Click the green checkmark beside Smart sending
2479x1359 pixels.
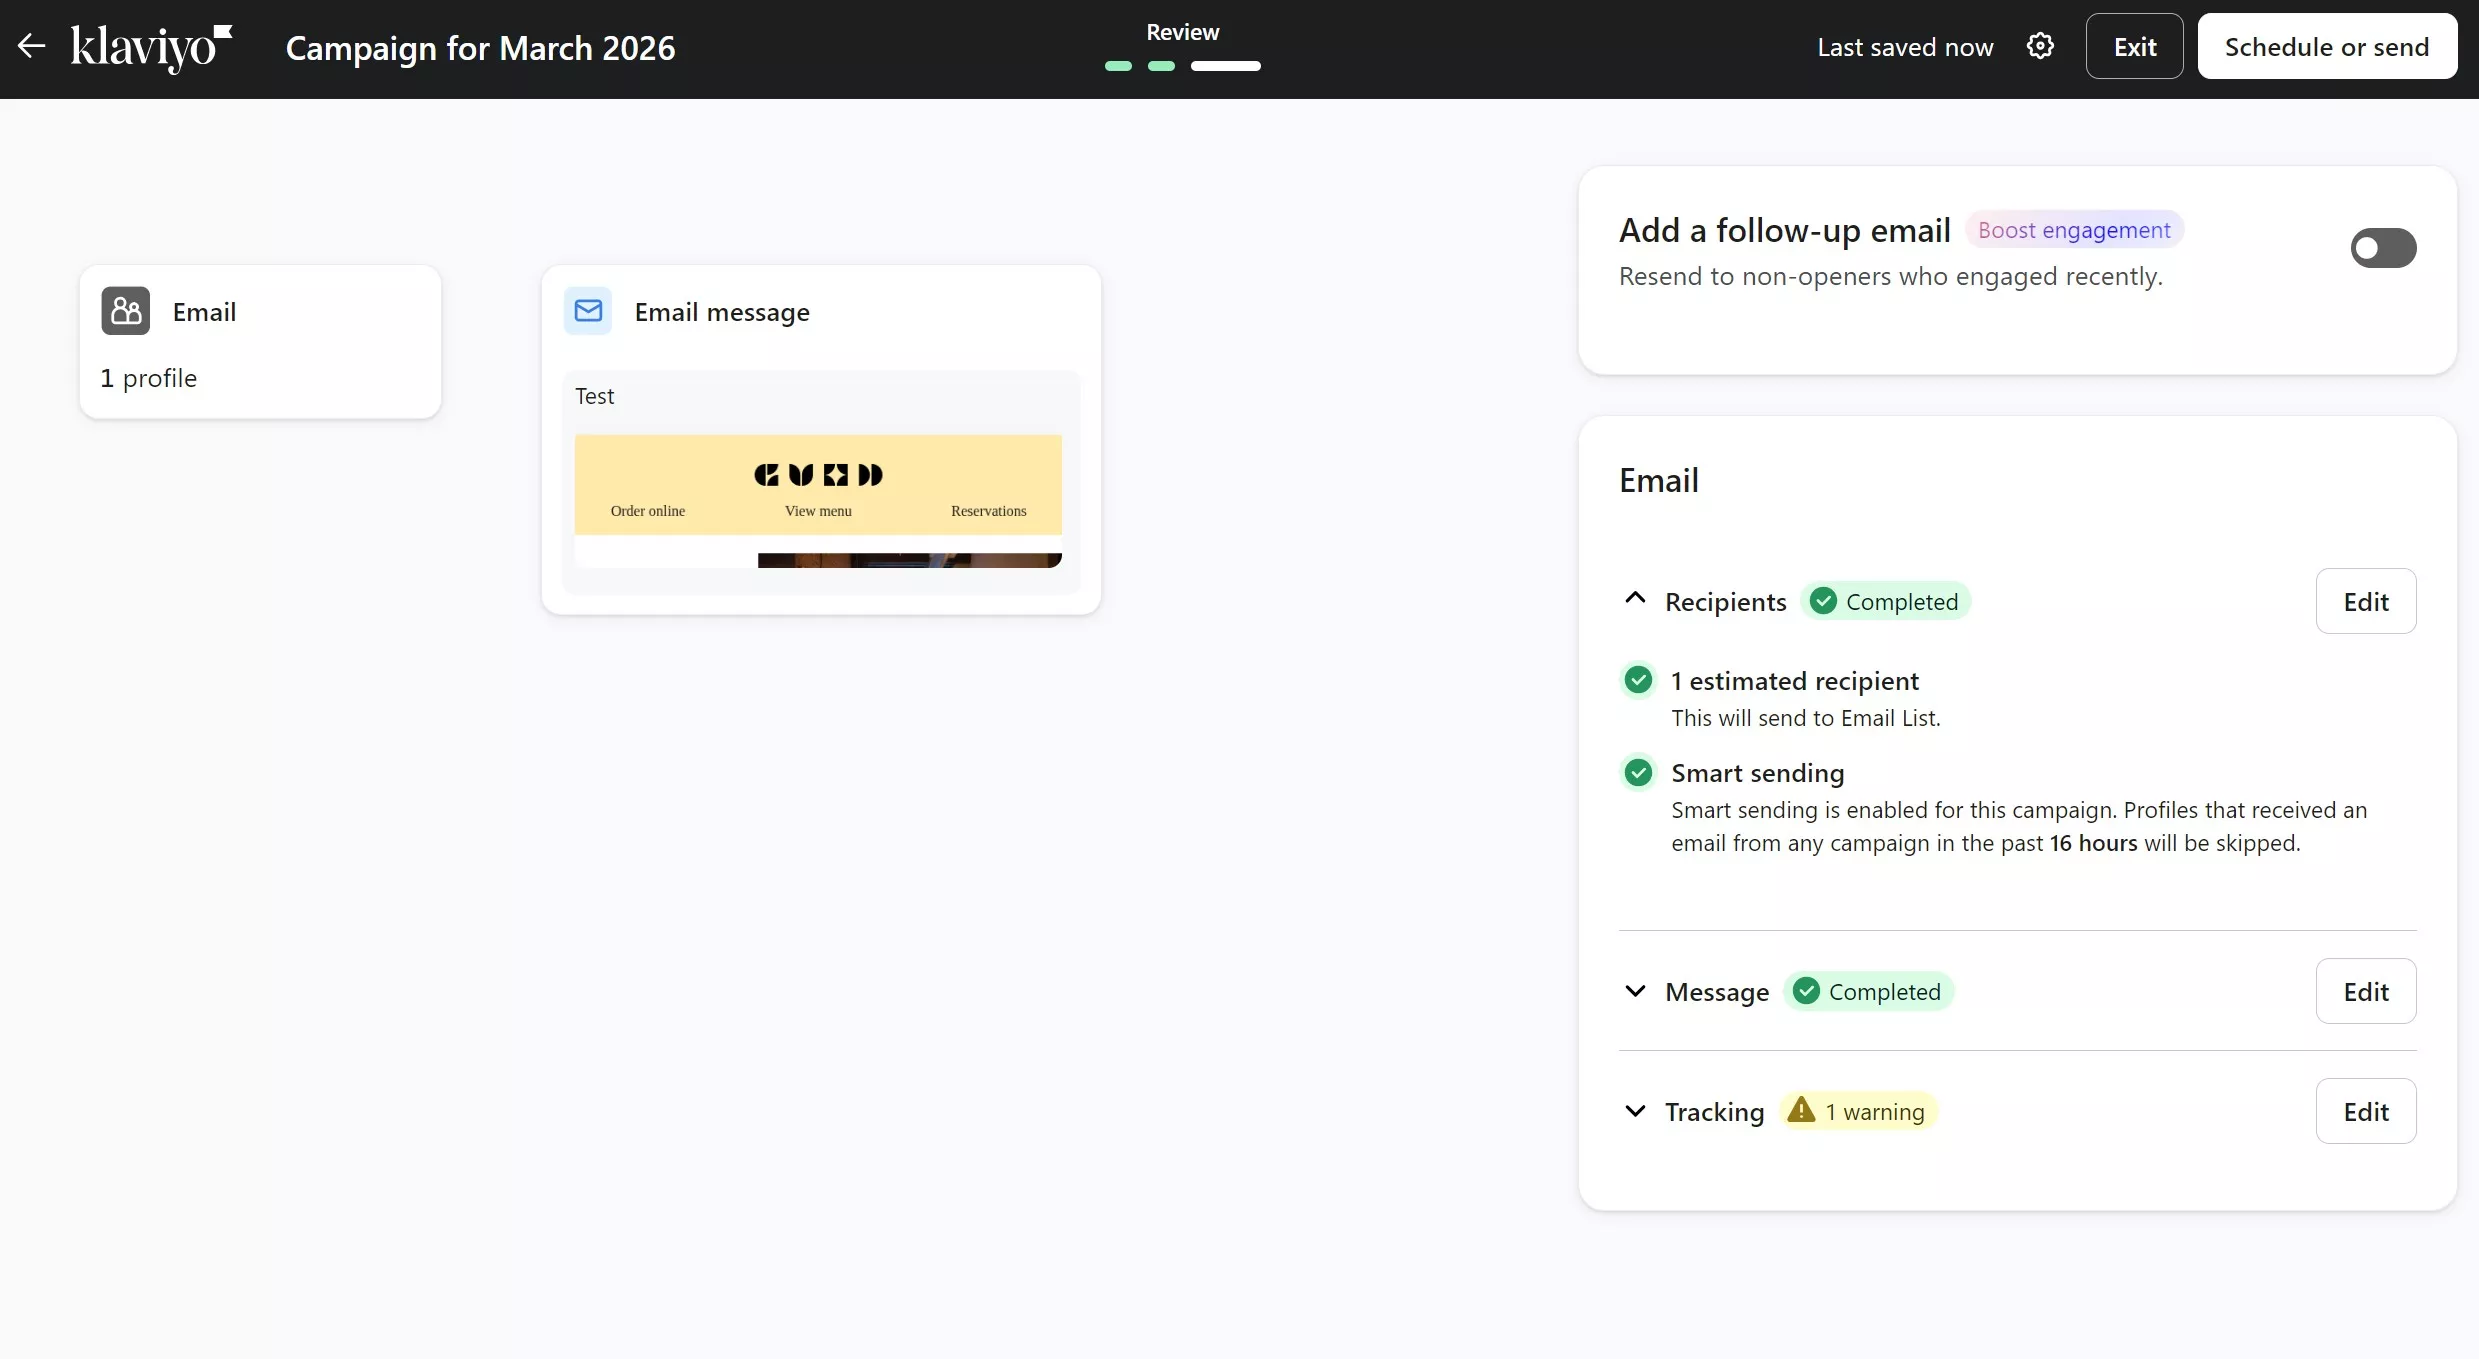(1638, 772)
